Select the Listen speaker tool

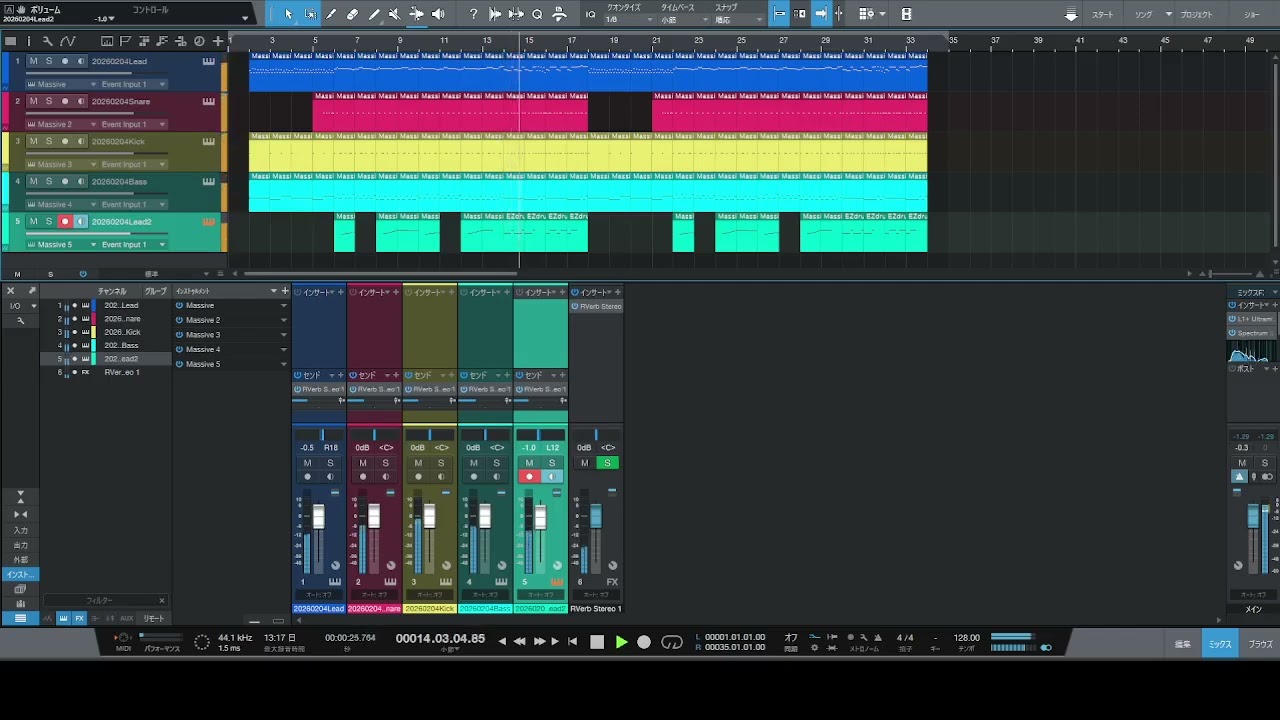[x=438, y=14]
